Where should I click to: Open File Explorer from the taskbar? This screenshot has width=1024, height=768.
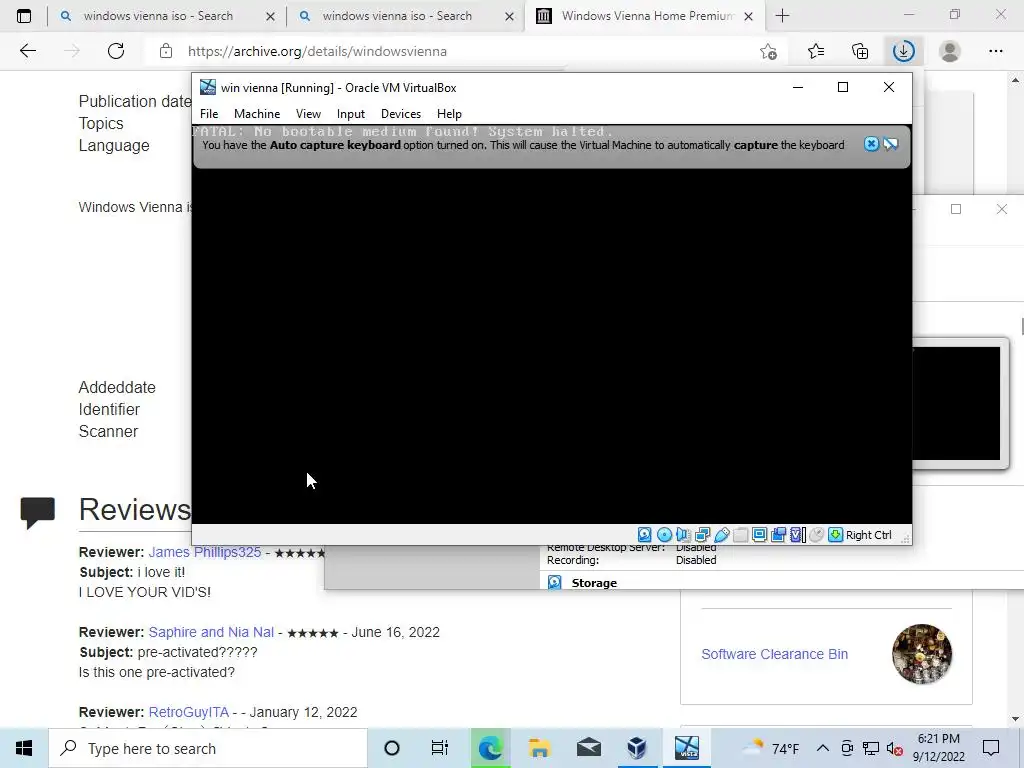coord(539,748)
